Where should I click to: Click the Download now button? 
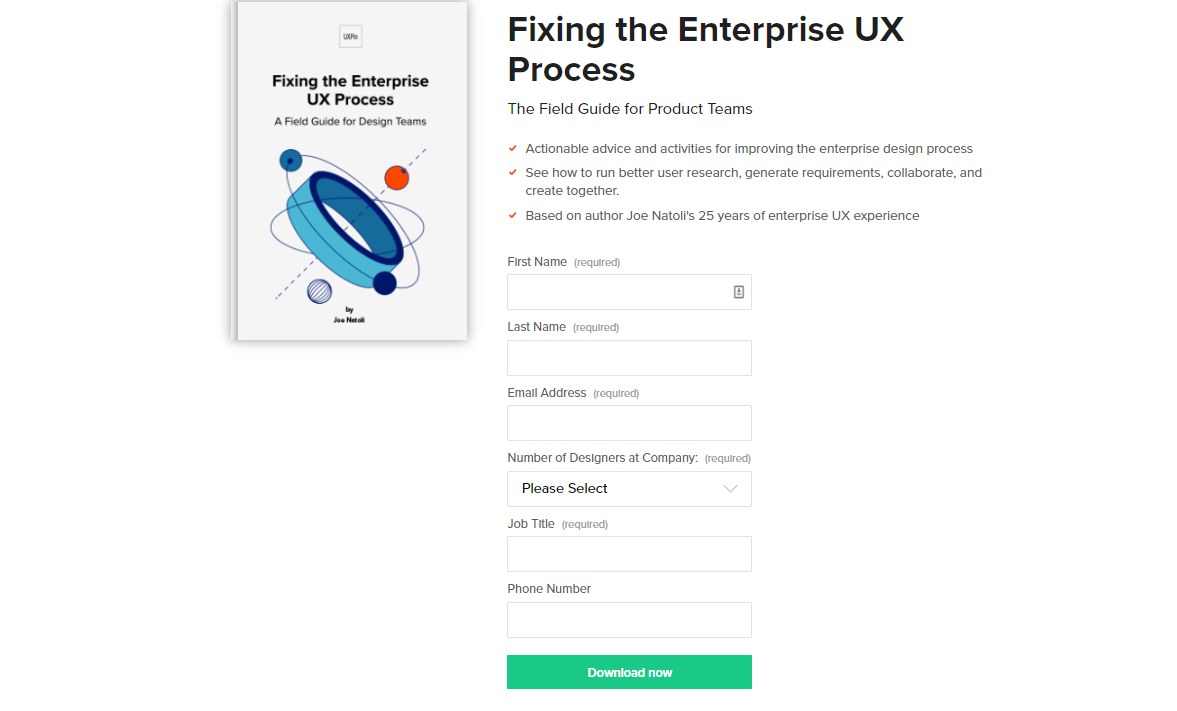(x=629, y=672)
